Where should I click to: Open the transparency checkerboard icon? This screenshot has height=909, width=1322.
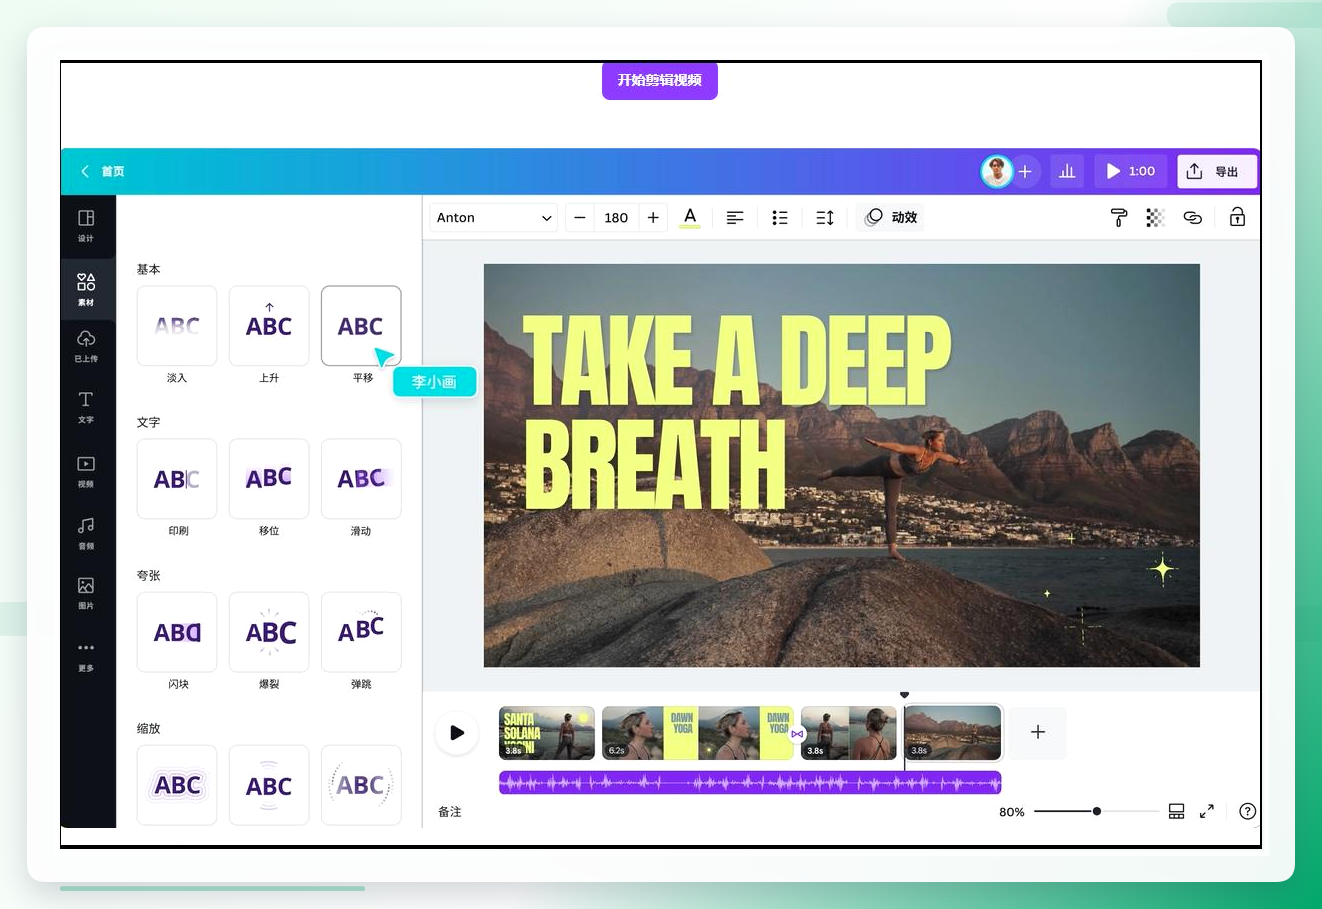click(x=1155, y=217)
